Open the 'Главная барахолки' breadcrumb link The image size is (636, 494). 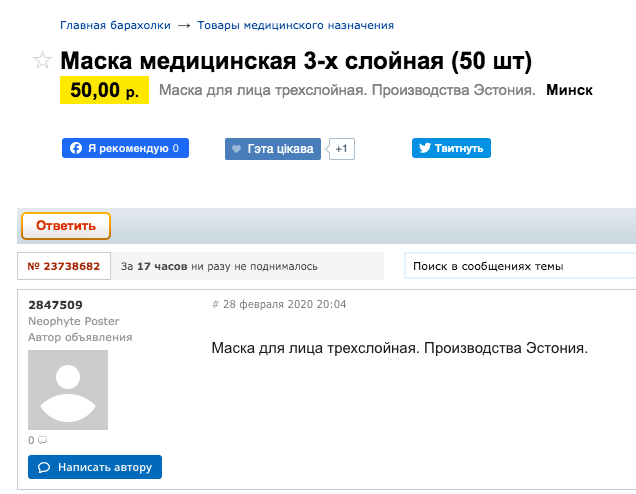coord(115,25)
